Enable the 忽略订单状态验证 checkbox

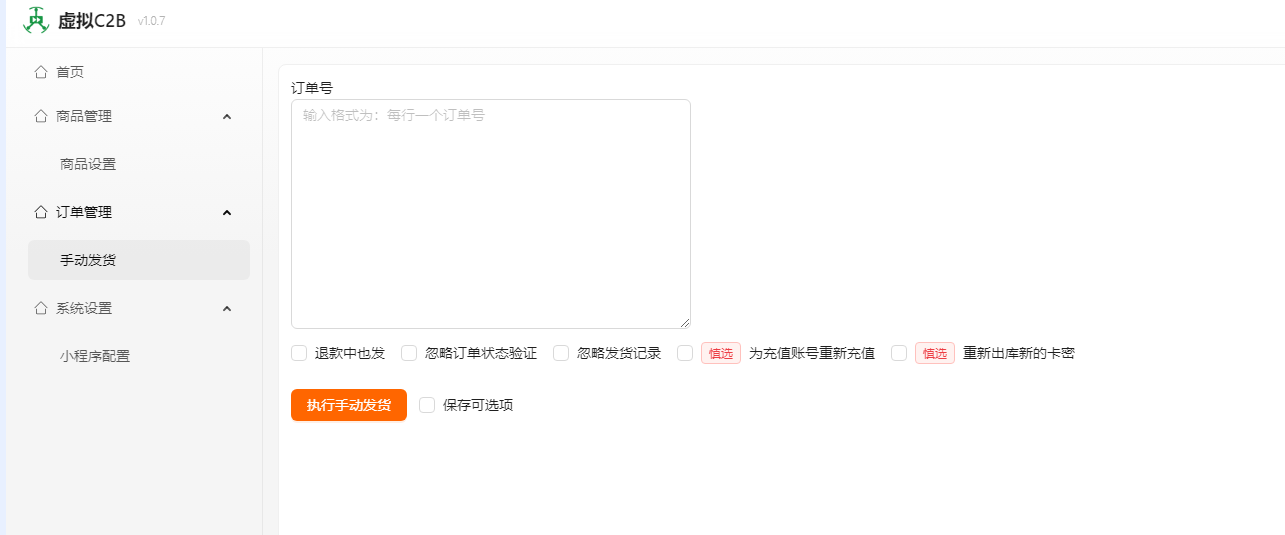point(409,353)
